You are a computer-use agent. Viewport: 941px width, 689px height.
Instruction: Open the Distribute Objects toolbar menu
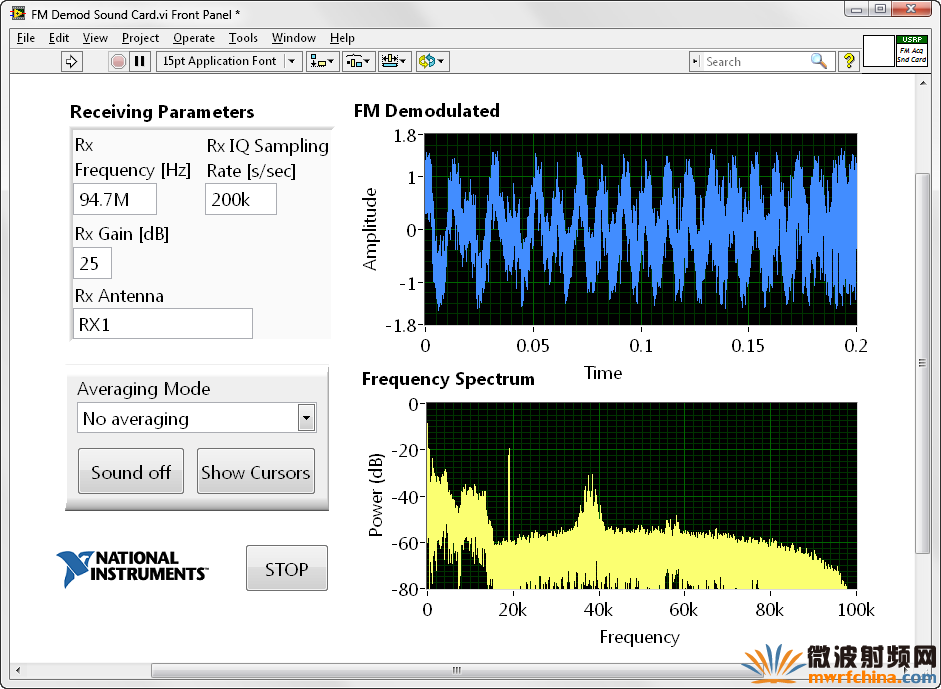pos(359,61)
